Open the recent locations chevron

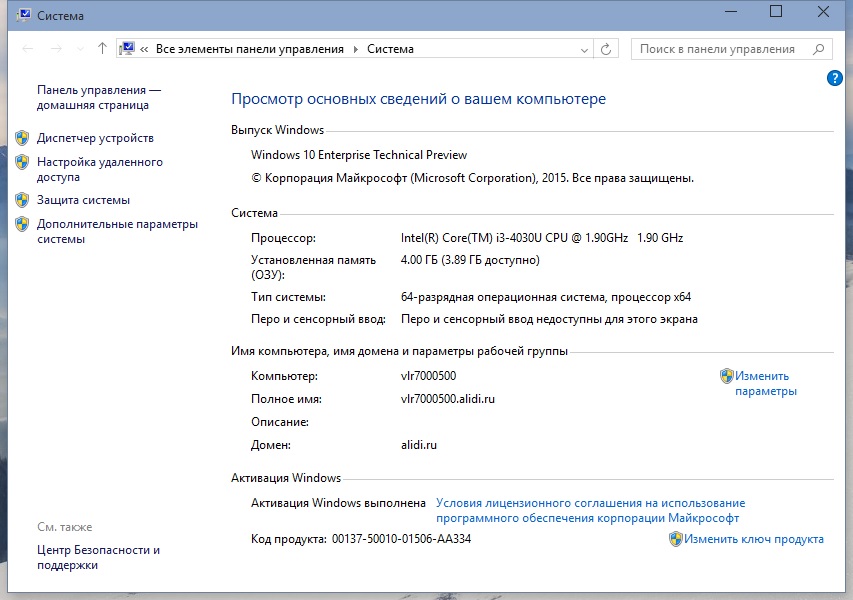(81, 50)
